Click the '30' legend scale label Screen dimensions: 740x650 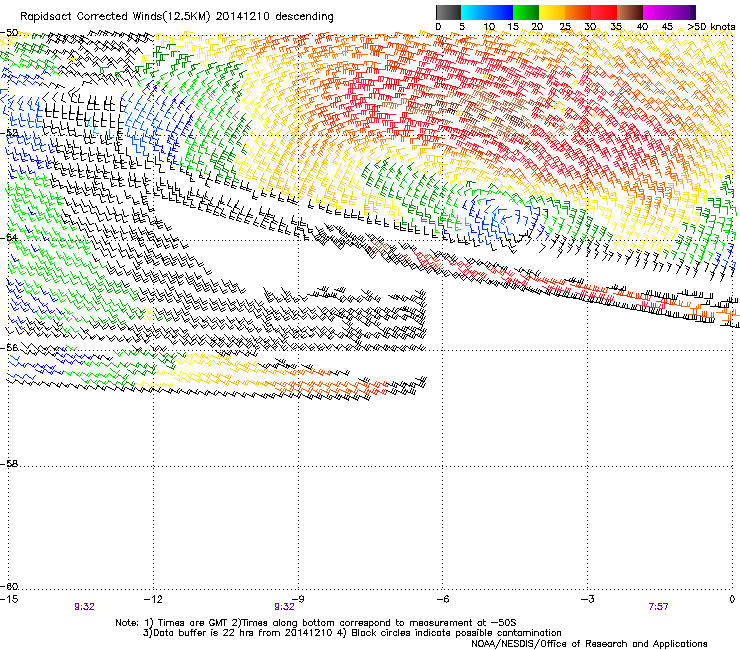[x=590, y=27]
